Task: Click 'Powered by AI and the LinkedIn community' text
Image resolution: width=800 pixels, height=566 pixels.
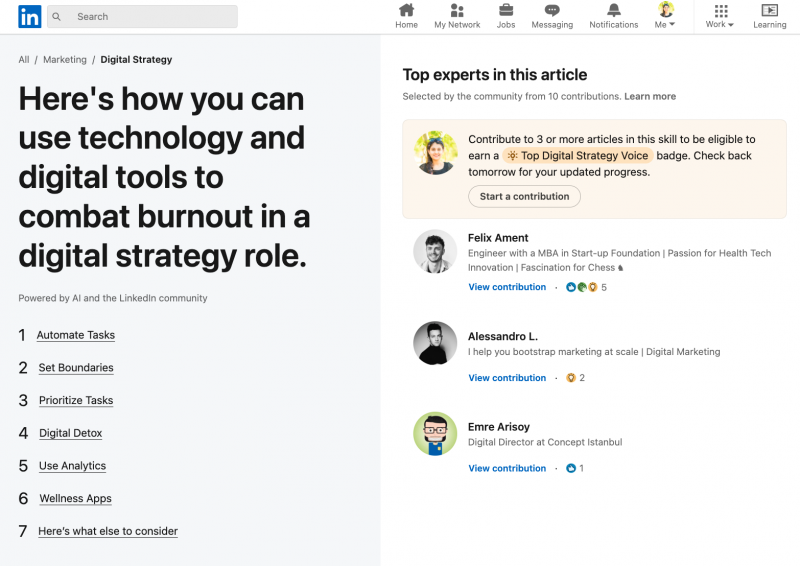Action: 113,298
